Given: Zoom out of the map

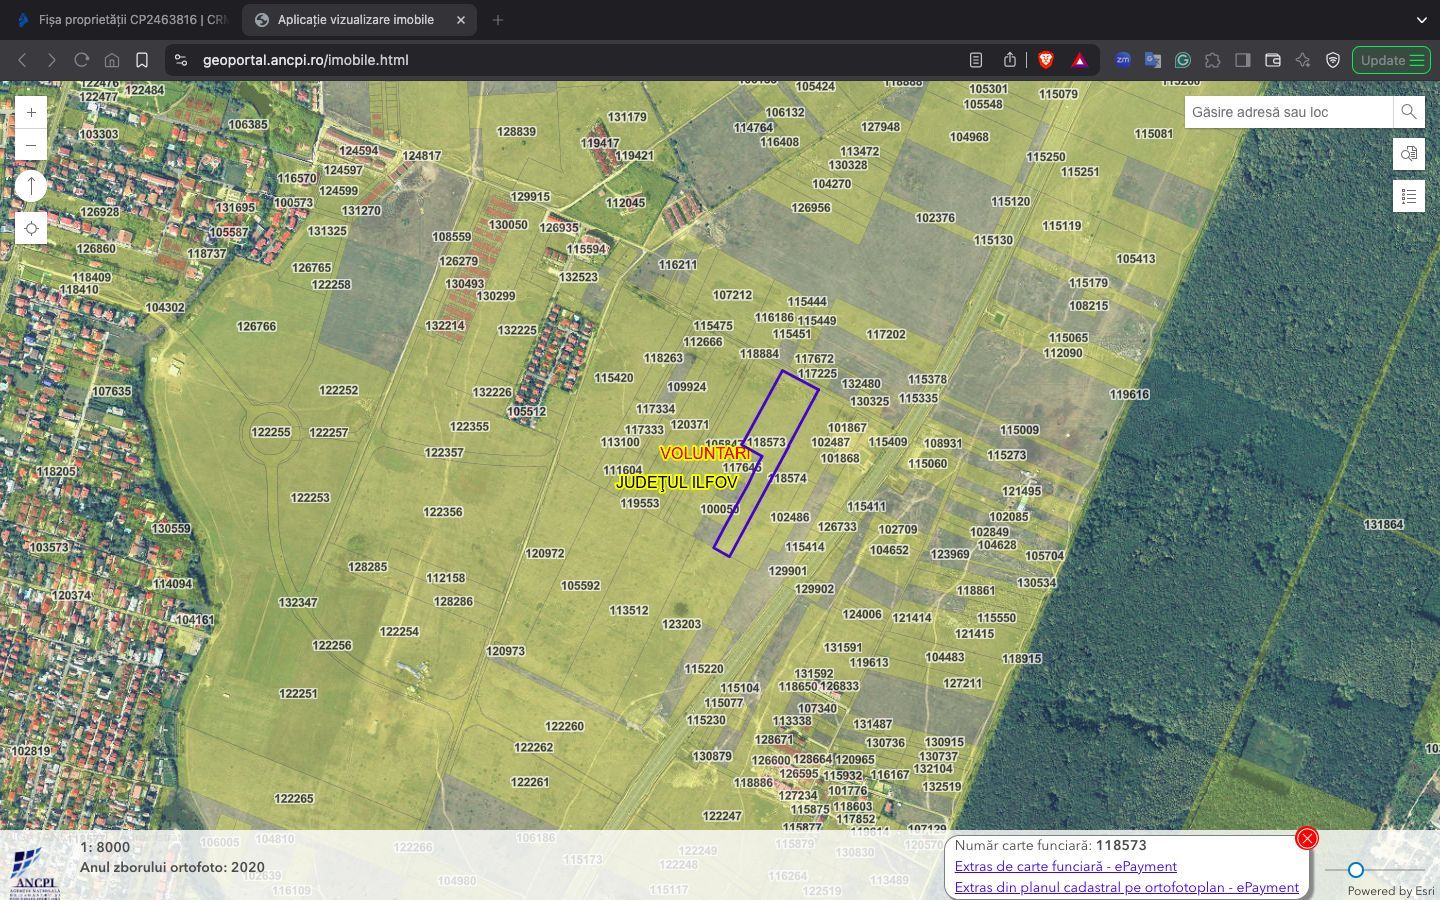Looking at the screenshot, I should pyautogui.click(x=31, y=146).
